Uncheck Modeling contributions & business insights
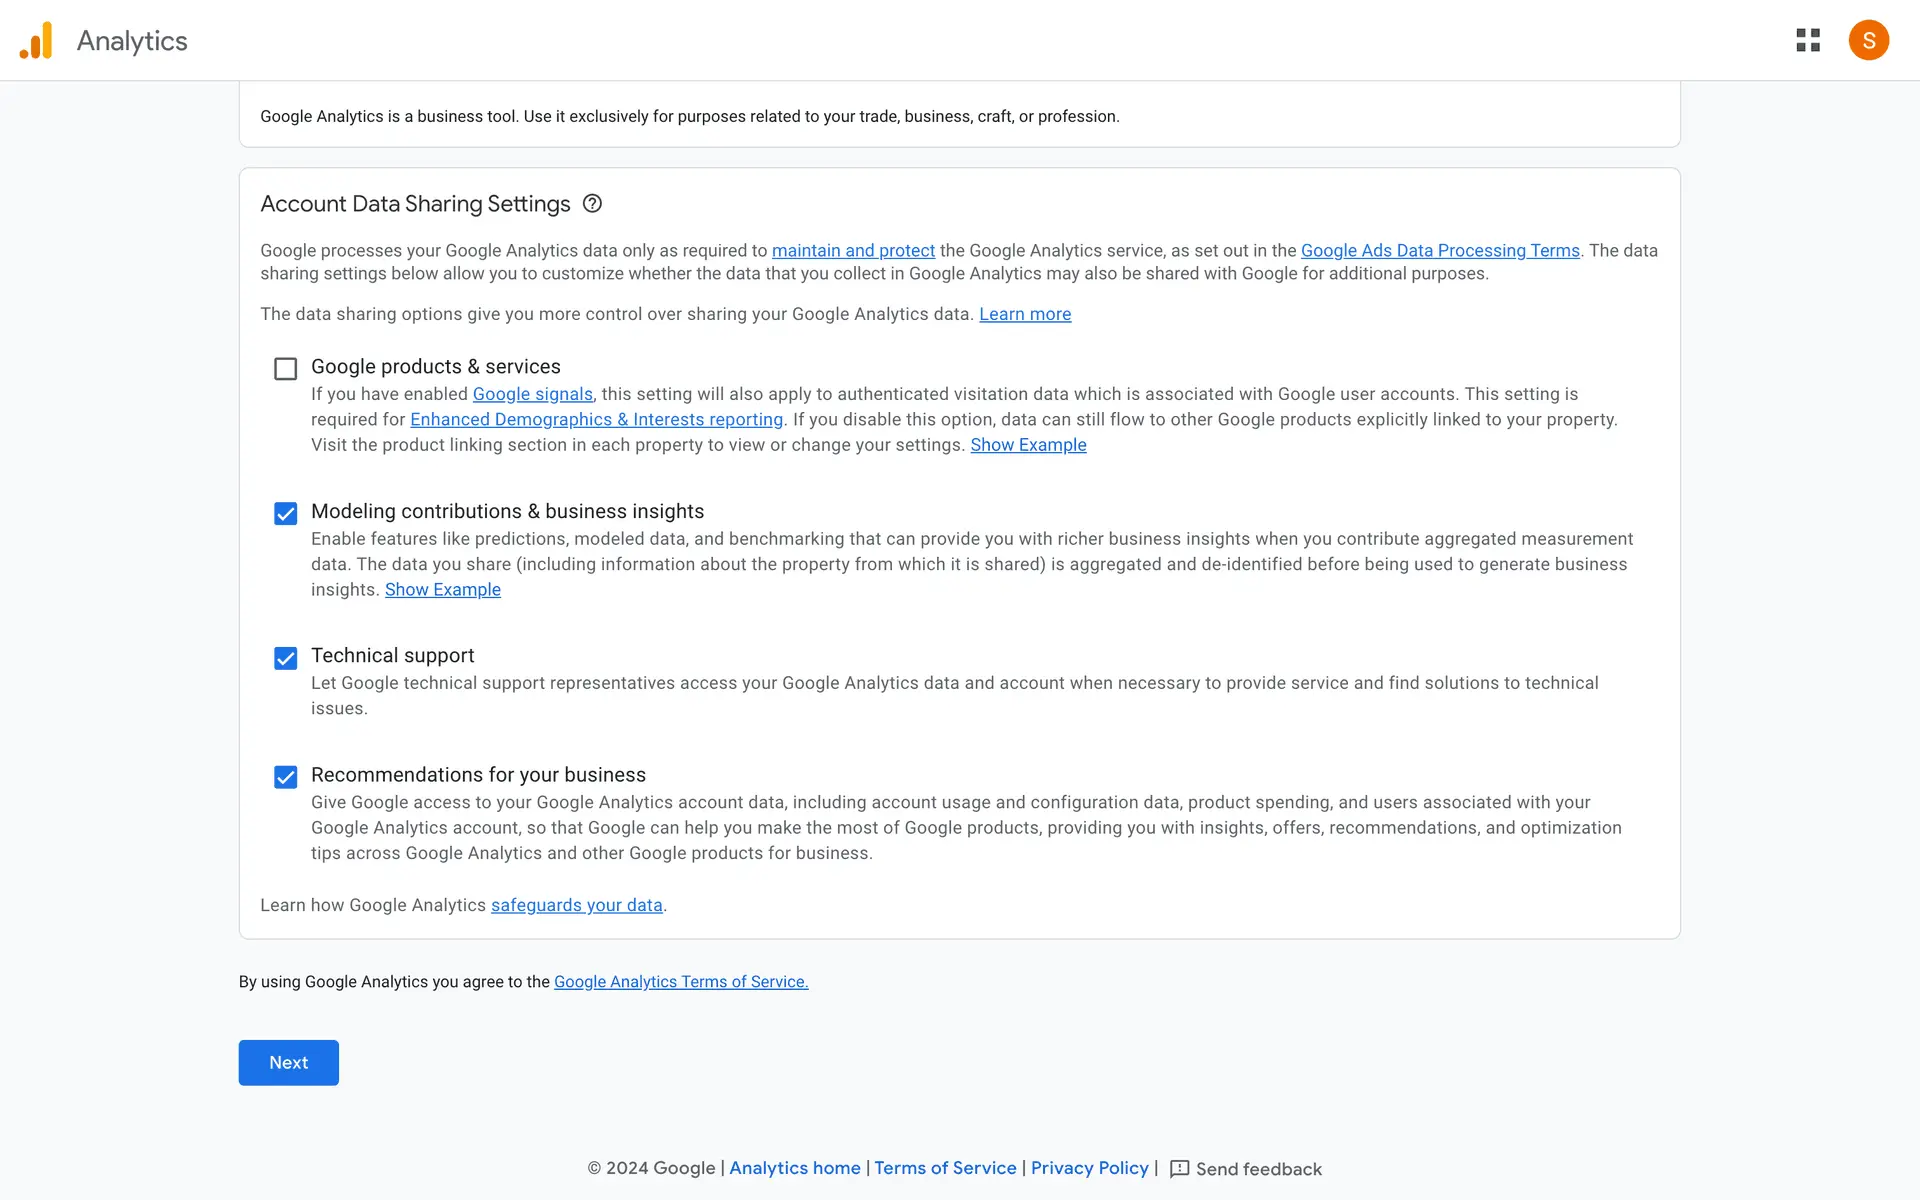 [285, 514]
